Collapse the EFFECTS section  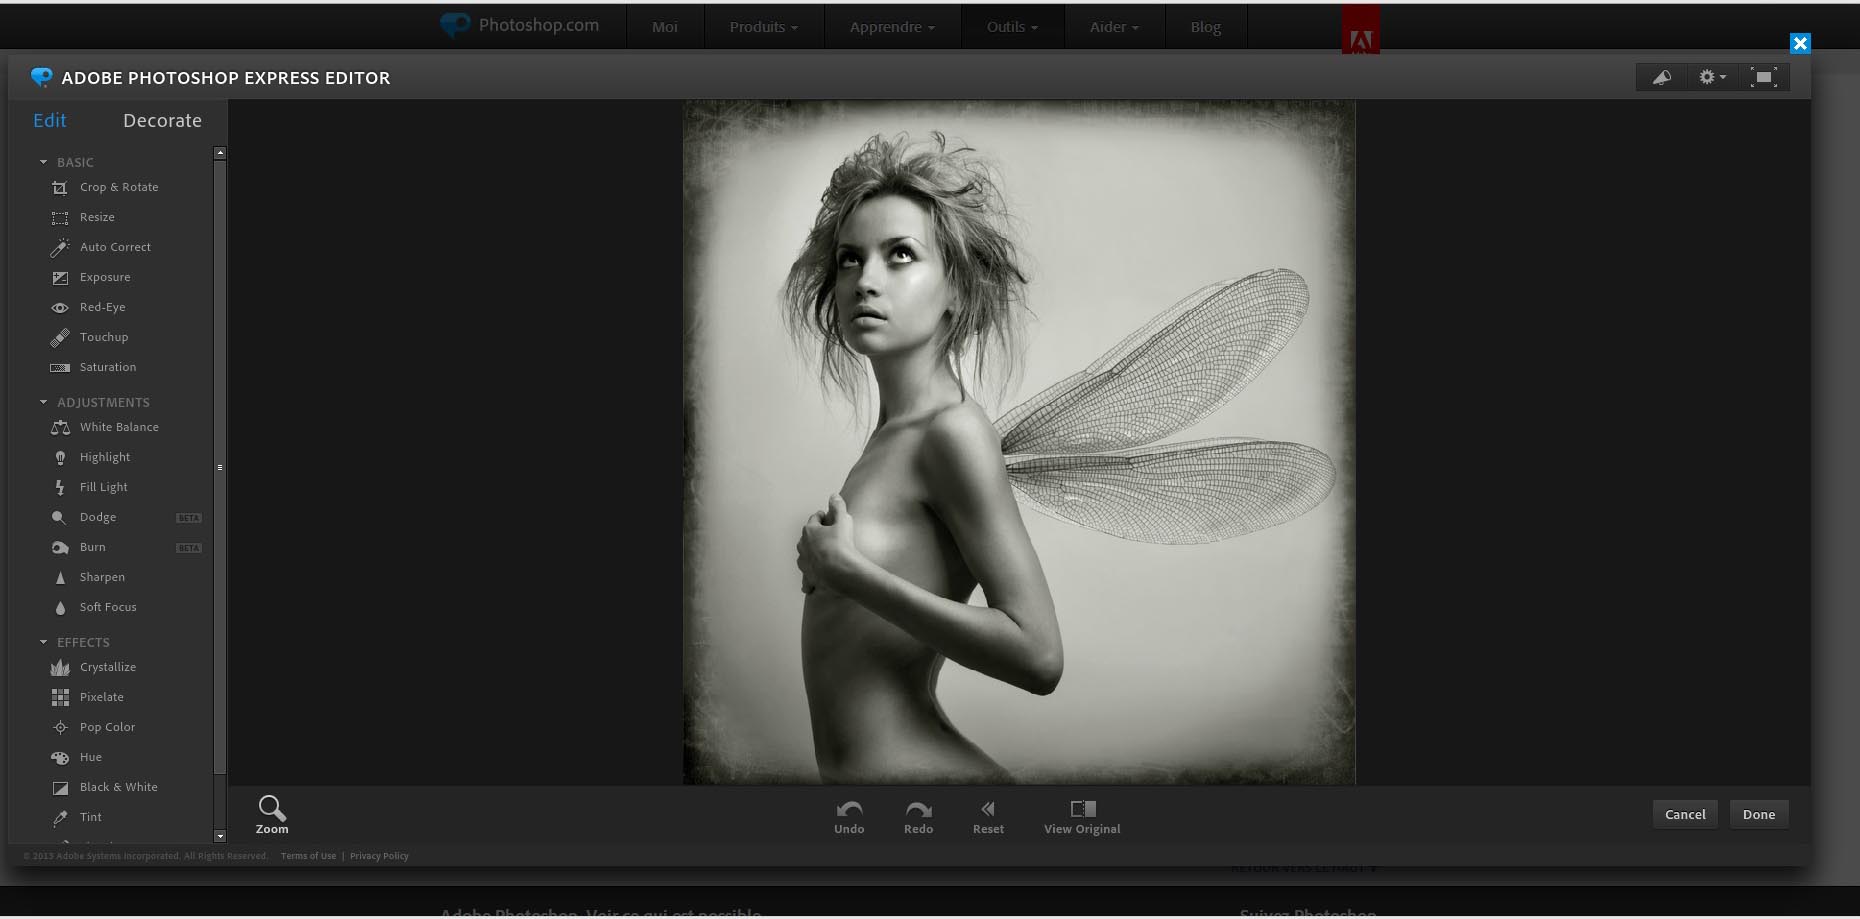click(43, 642)
